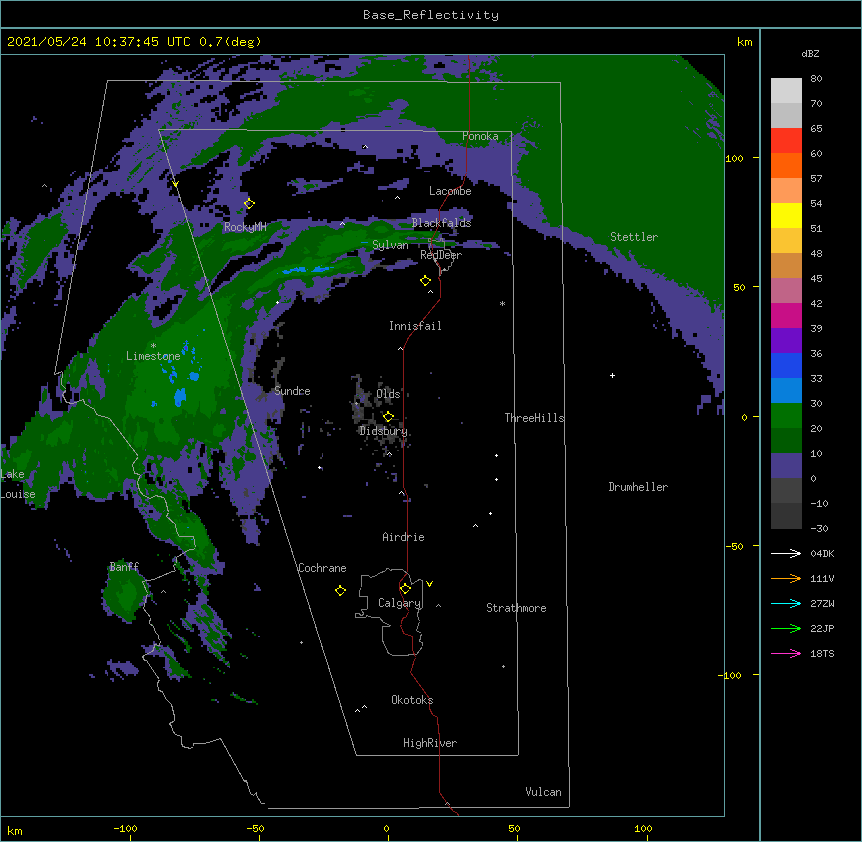The image size is (862, 842).
Task: Click the Airdrie label
Action: point(403,537)
